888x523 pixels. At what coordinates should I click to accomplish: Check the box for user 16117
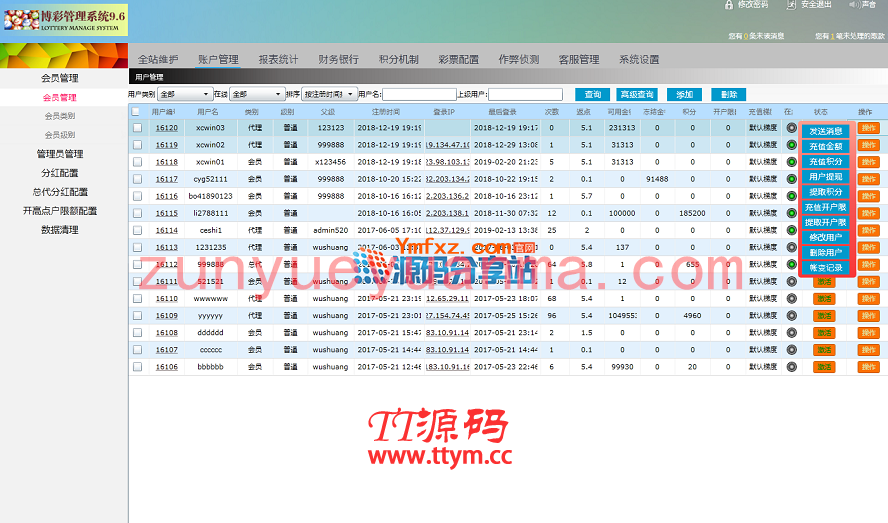(x=138, y=179)
